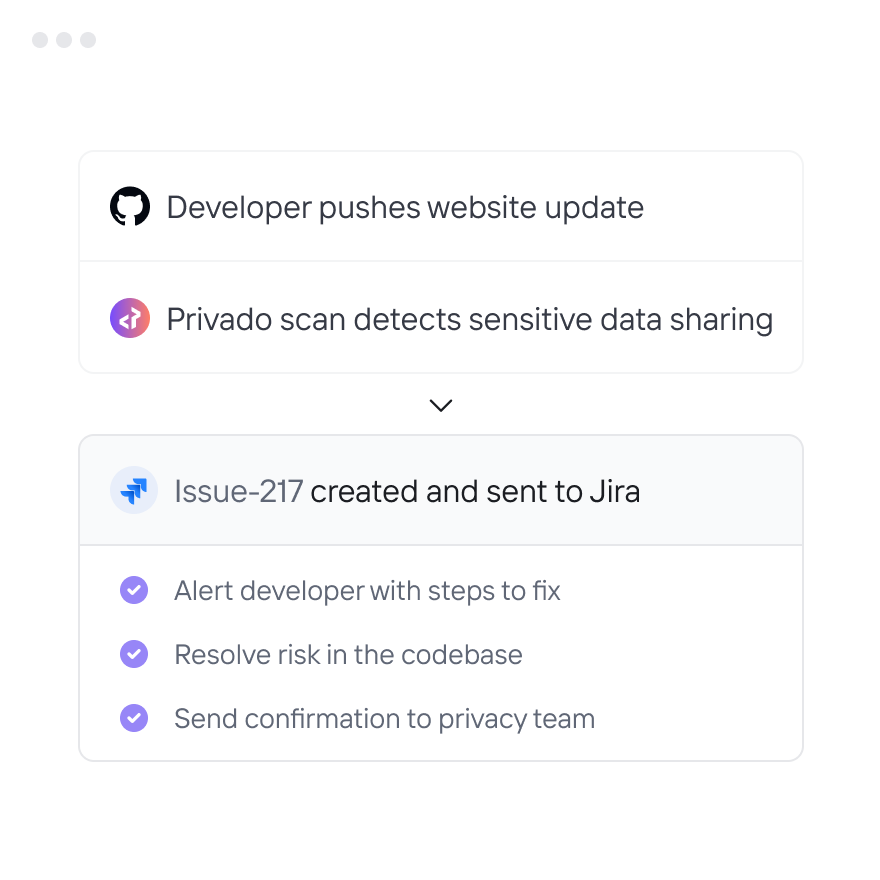Viewport: 880px width, 880px height.
Task: Click the 'Send confirmation to privacy team' label
Action: click(x=384, y=719)
